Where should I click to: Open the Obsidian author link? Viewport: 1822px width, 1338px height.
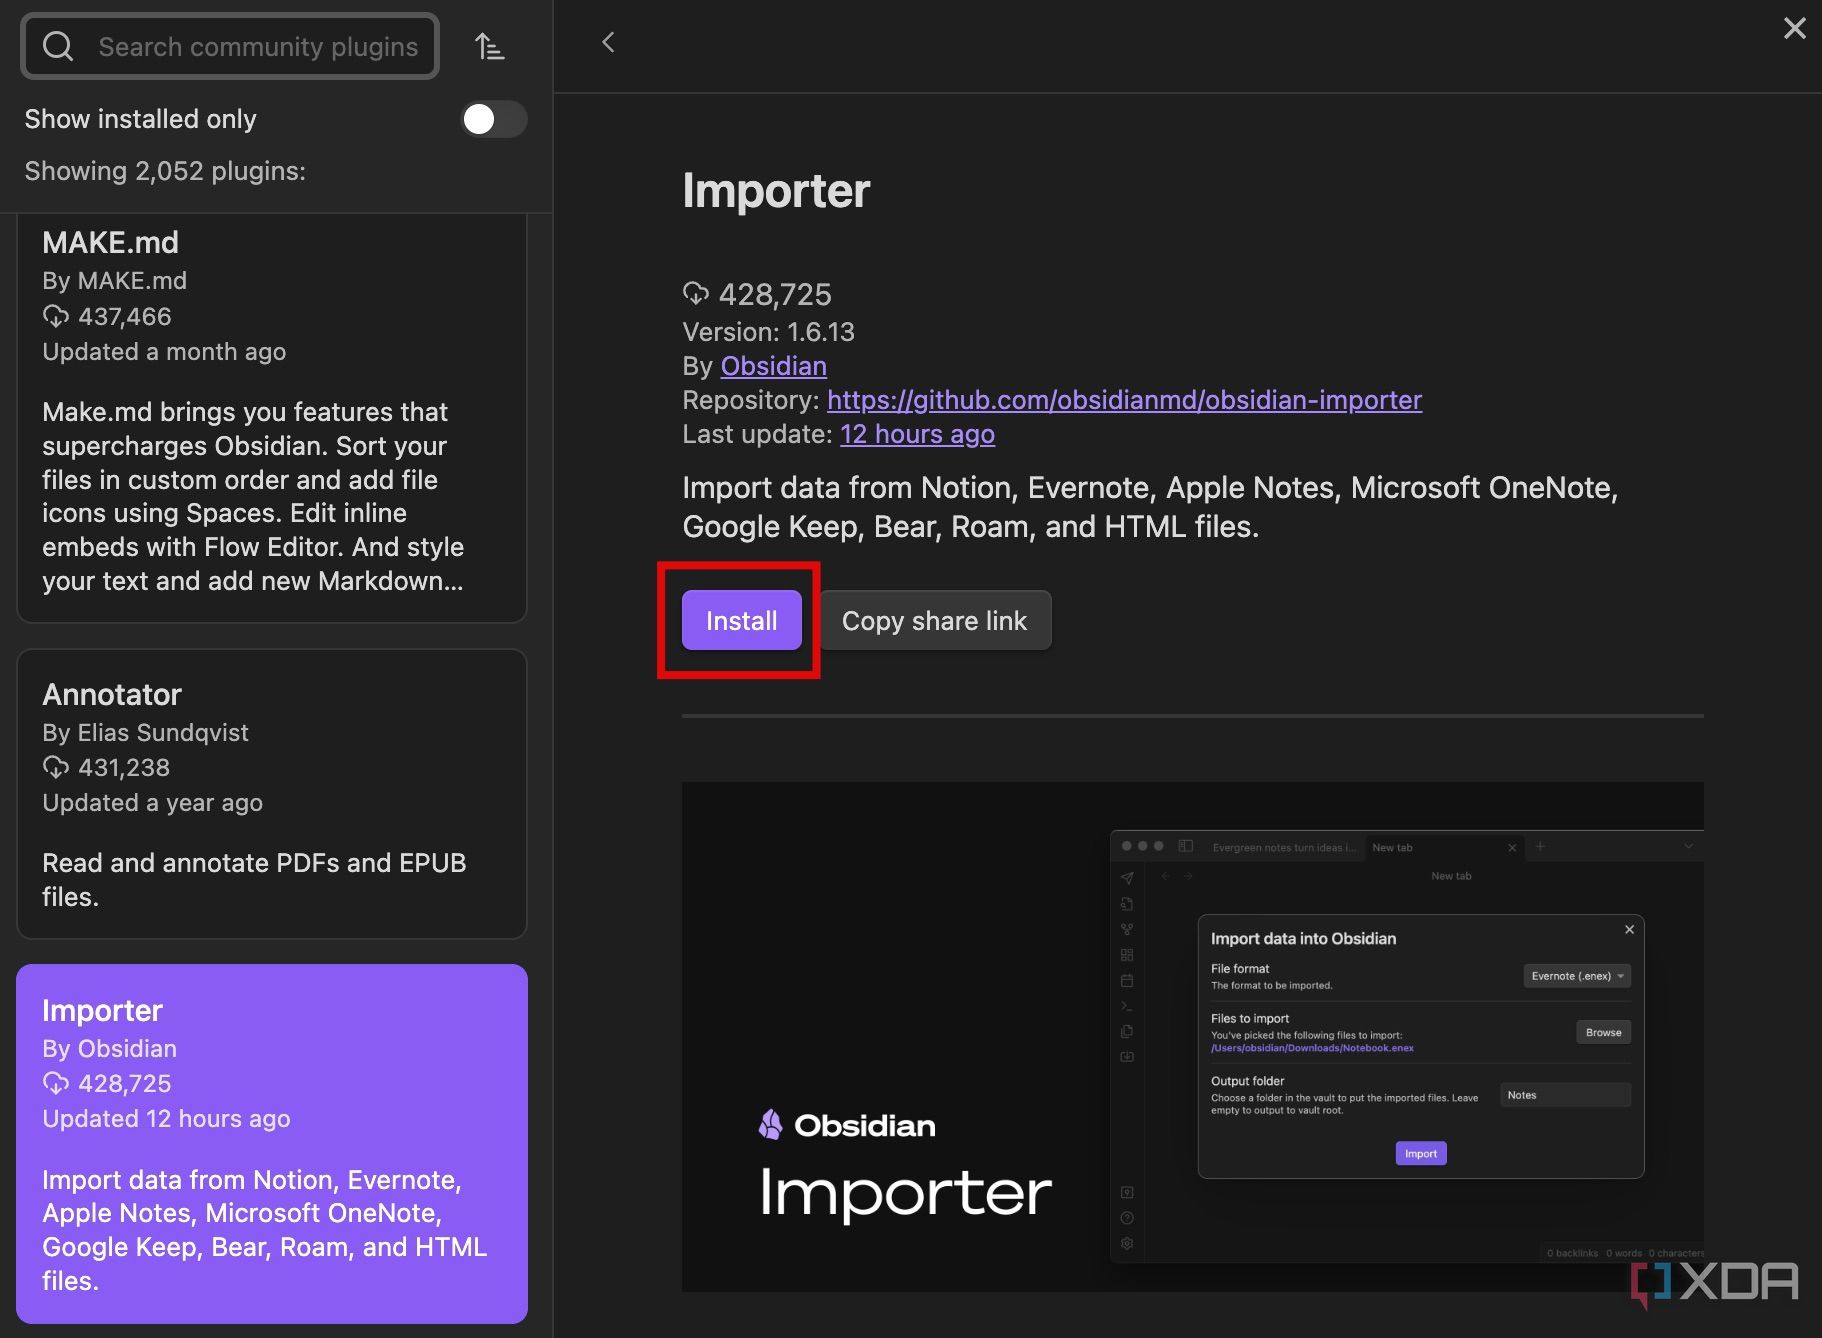pyautogui.click(x=774, y=366)
